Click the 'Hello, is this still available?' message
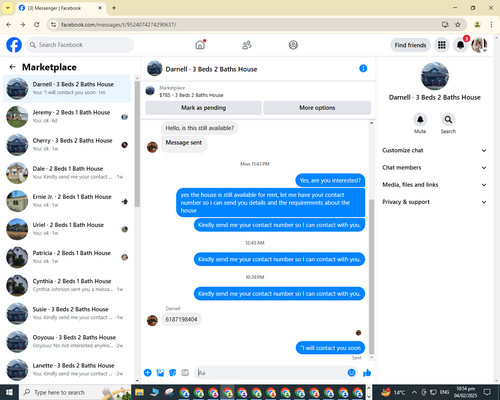Screen dimensions: 500x400 (x=200, y=128)
